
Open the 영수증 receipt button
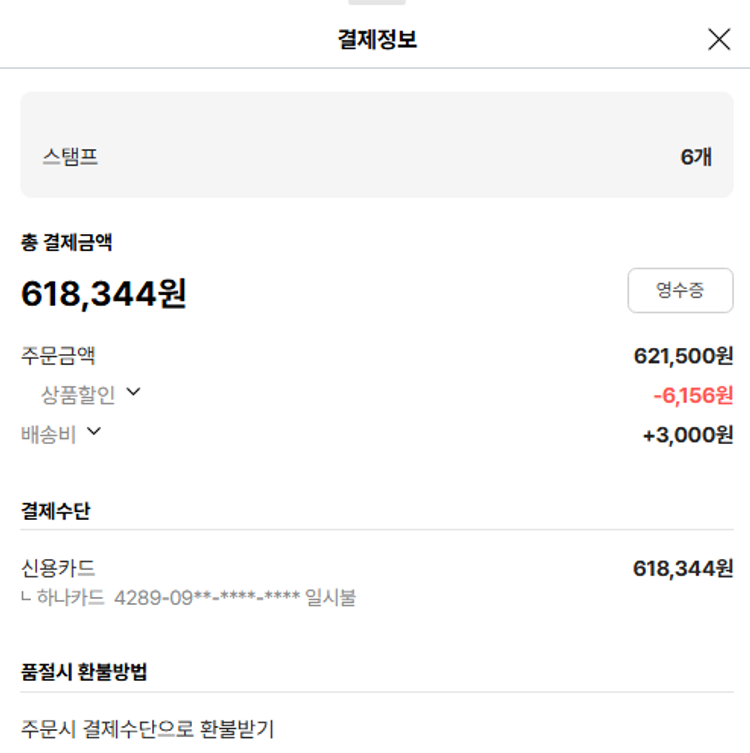click(x=680, y=291)
